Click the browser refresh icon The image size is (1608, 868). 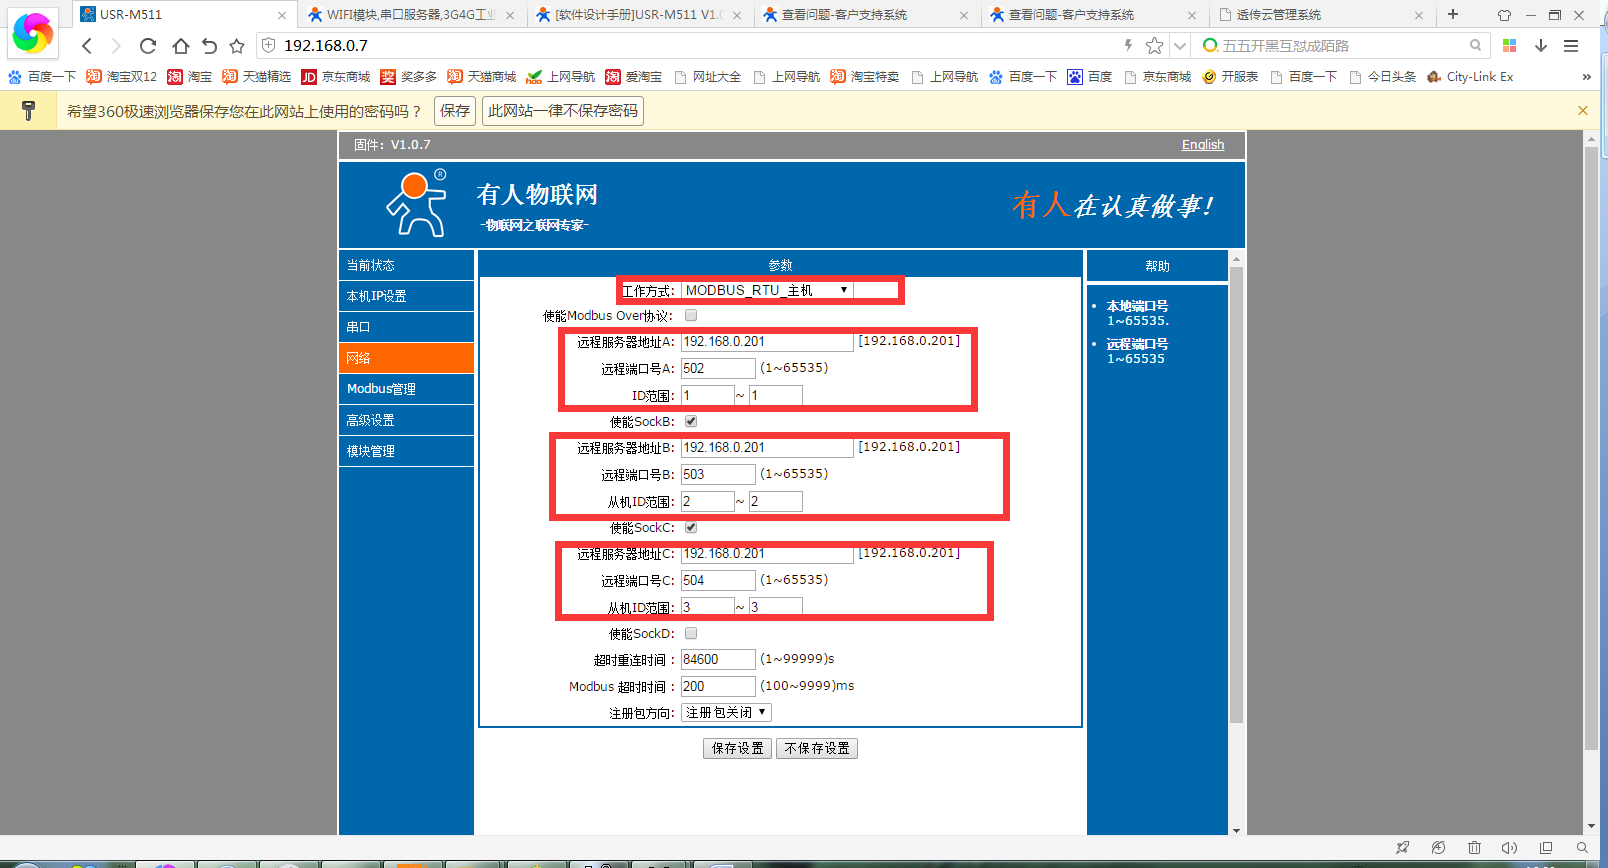click(x=148, y=46)
